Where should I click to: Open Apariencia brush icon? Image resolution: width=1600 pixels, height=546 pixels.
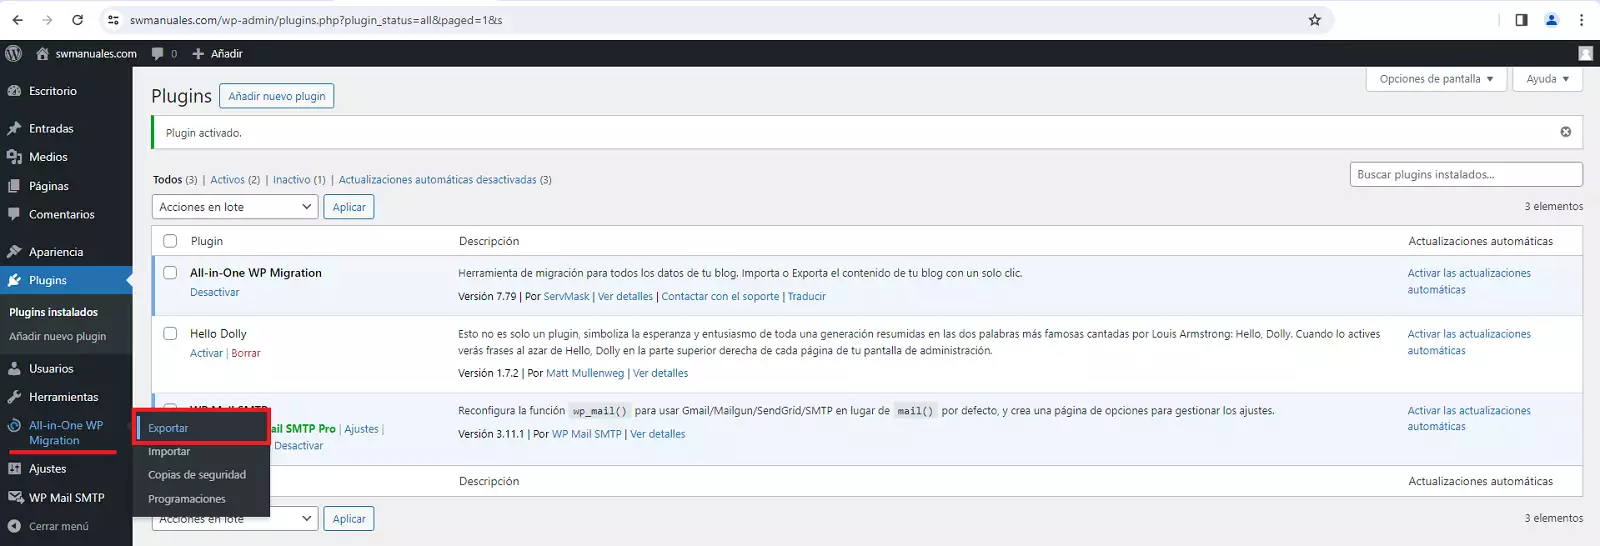click(14, 252)
